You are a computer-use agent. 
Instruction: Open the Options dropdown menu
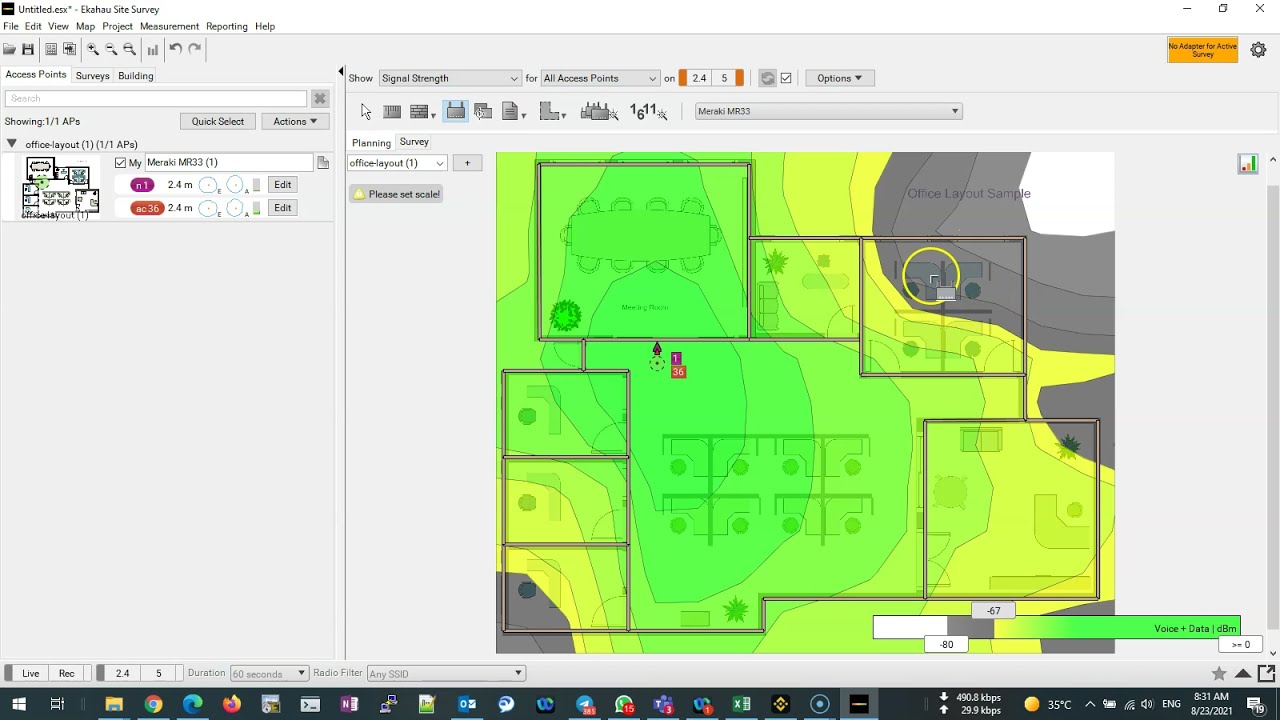pyautogui.click(x=839, y=78)
